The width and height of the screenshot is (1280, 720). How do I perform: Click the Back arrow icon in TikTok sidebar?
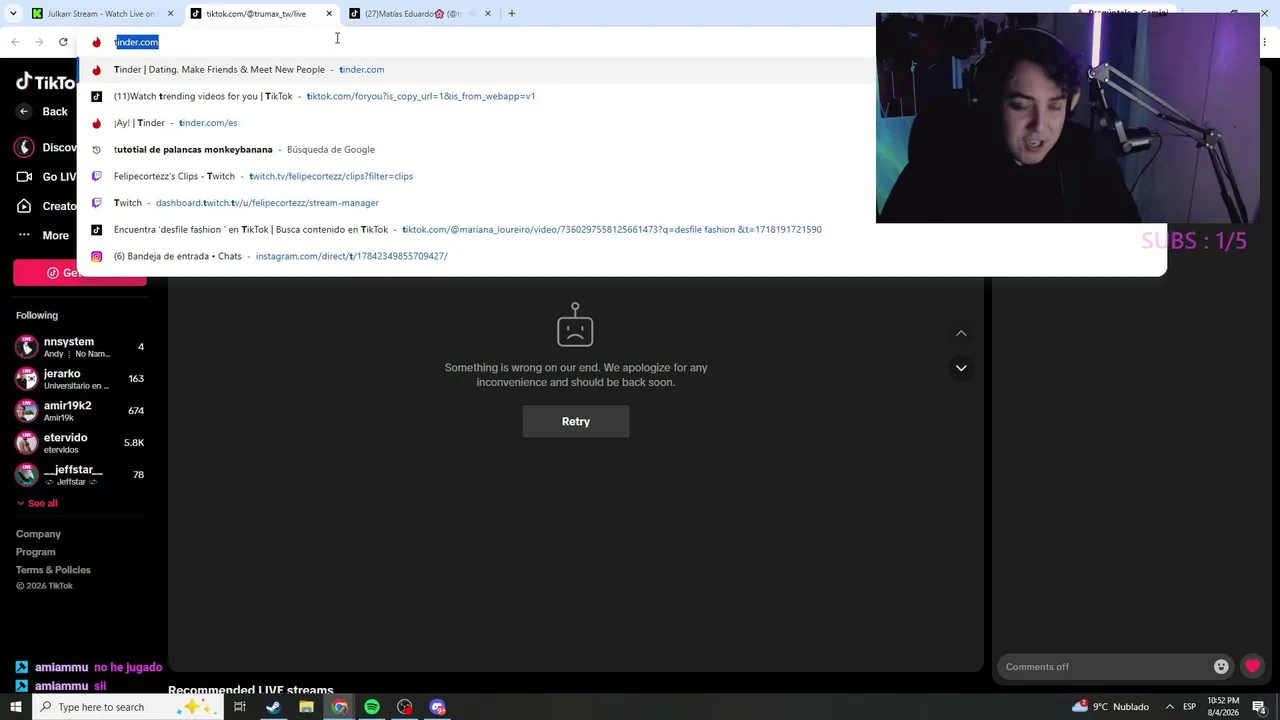pyautogui.click(x=24, y=112)
